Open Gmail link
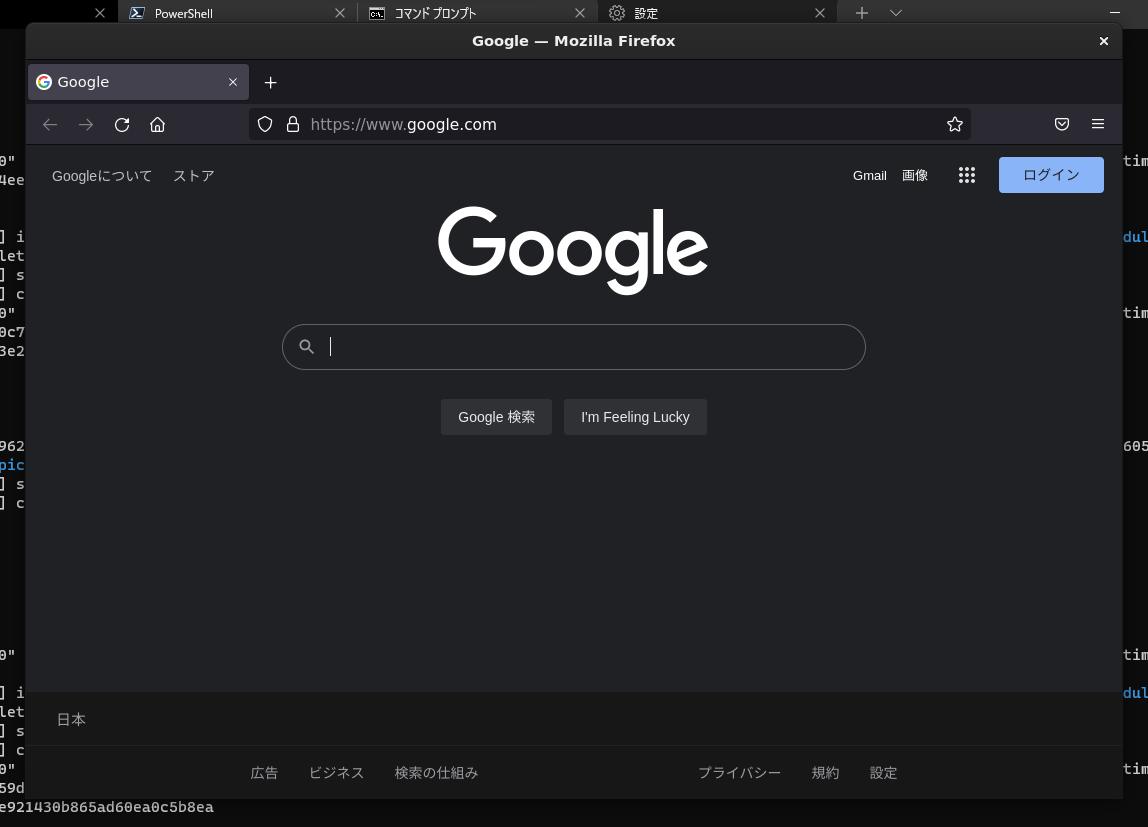1148x827 pixels. (x=869, y=176)
